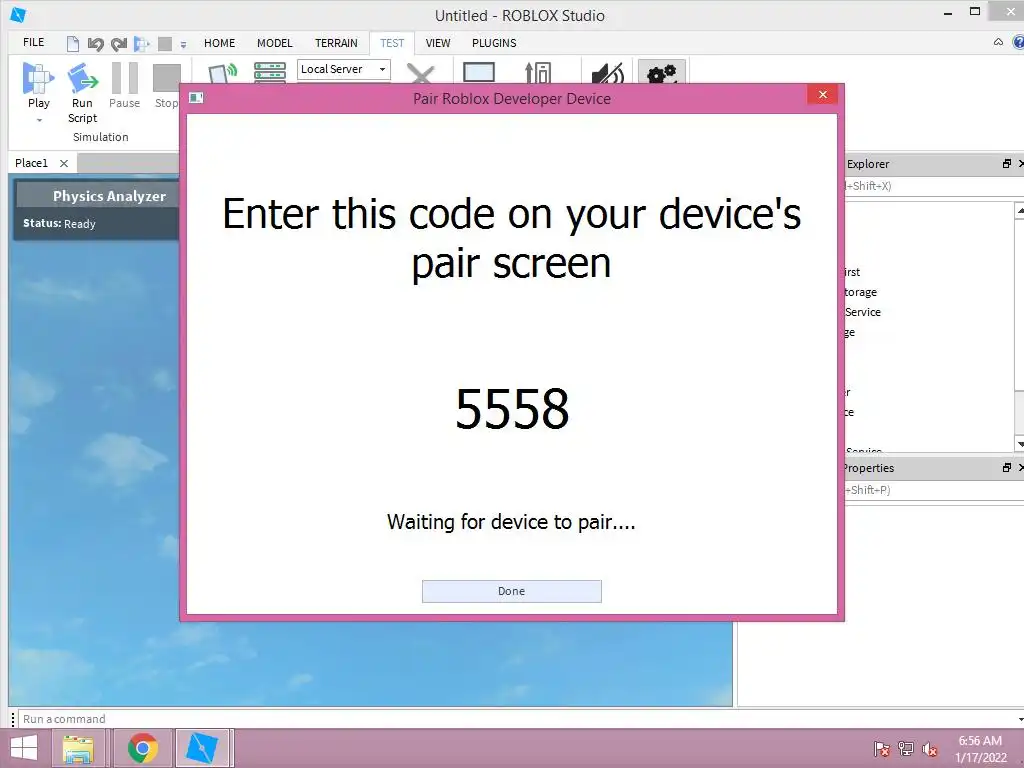Viewport: 1024px width, 768px height.
Task: Click the Play quick-access toolbar icon
Action: tap(142, 44)
